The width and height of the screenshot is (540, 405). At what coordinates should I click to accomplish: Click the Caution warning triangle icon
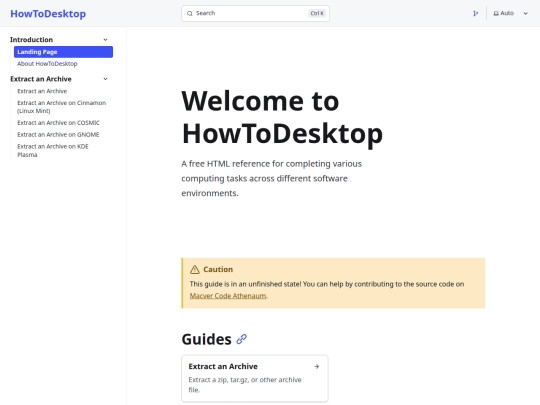(x=195, y=269)
